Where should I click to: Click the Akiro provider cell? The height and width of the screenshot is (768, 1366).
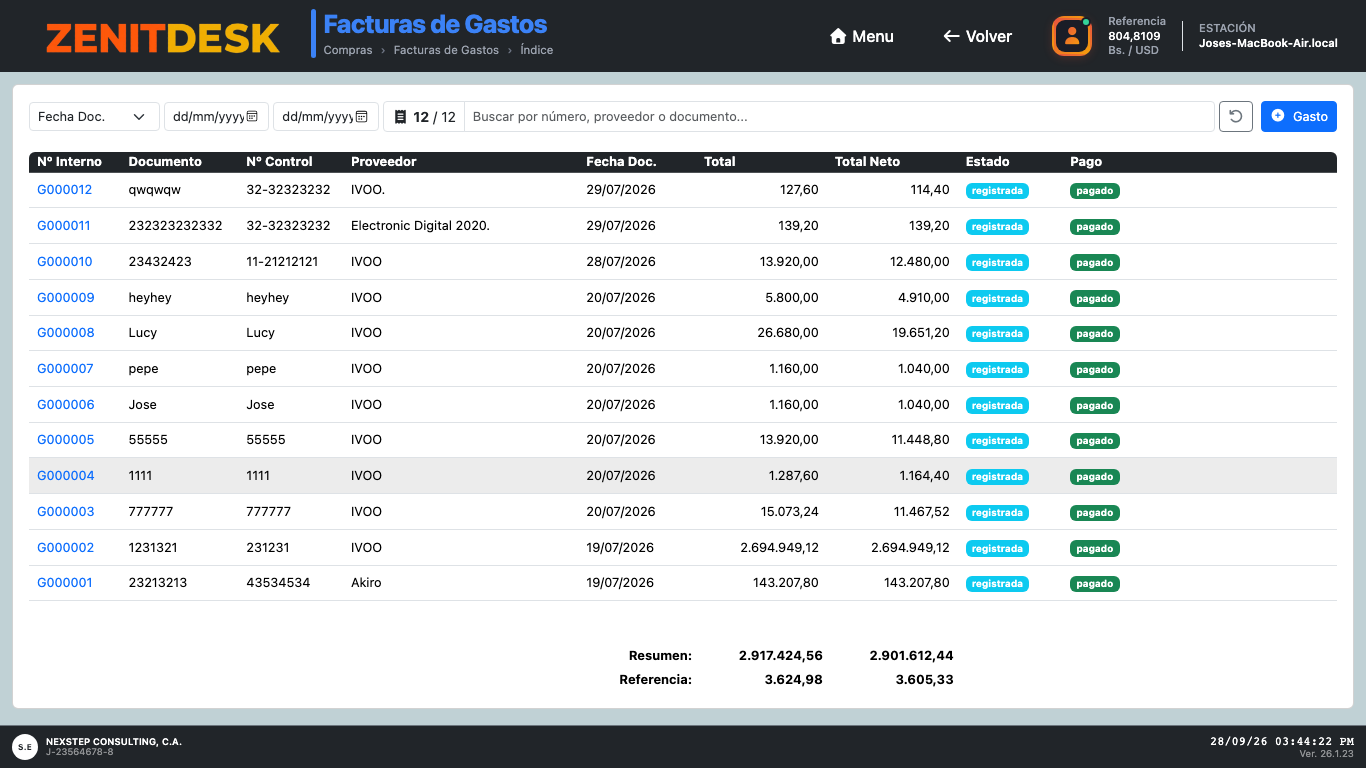pyautogui.click(x=366, y=583)
